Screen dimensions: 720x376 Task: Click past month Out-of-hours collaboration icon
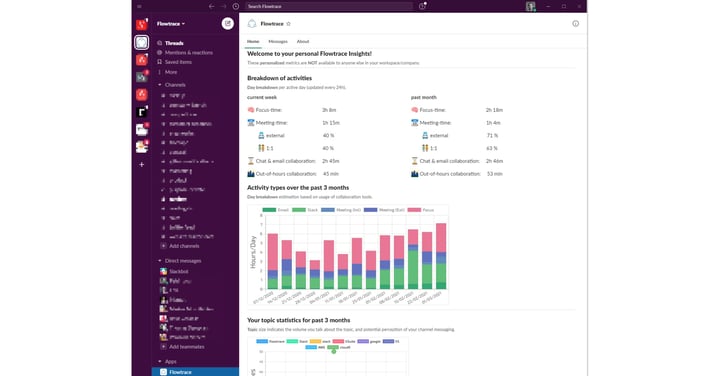pyautogui.click(x=415, y=174)
